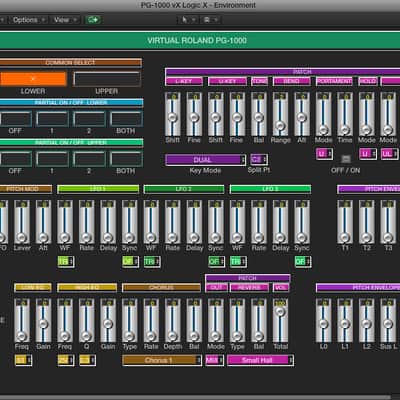Image resolution: width=400 pixels, height=400 pixels.
Task: Click the LFO 2 Delay slider
Action: click(x=194, y=222)
